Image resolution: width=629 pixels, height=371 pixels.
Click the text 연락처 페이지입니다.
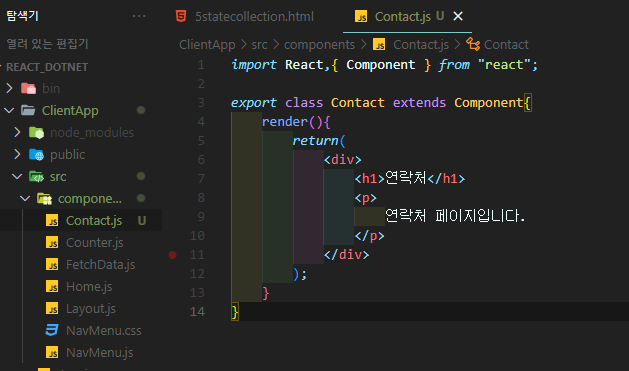click(455, 216)
